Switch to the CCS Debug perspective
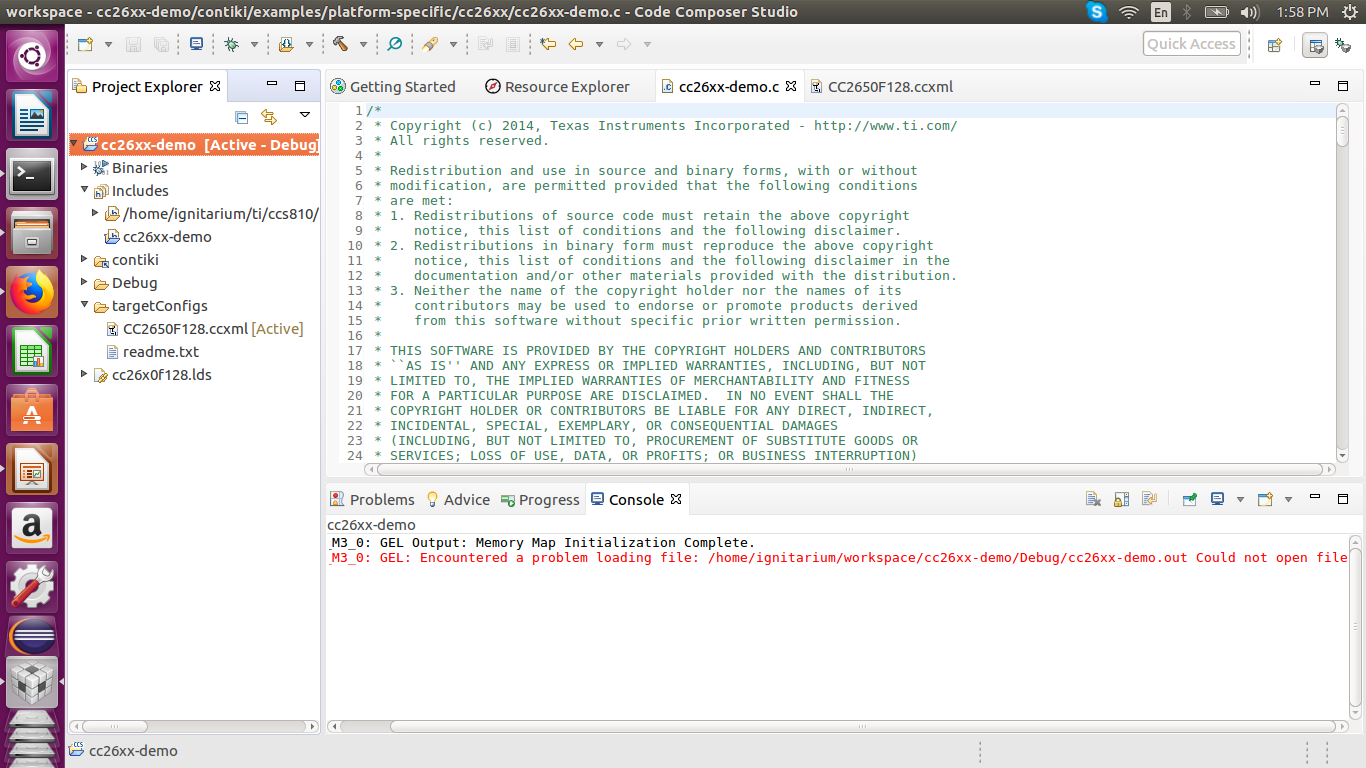This screenshot has width=1366, height=768. [1343, 44]
